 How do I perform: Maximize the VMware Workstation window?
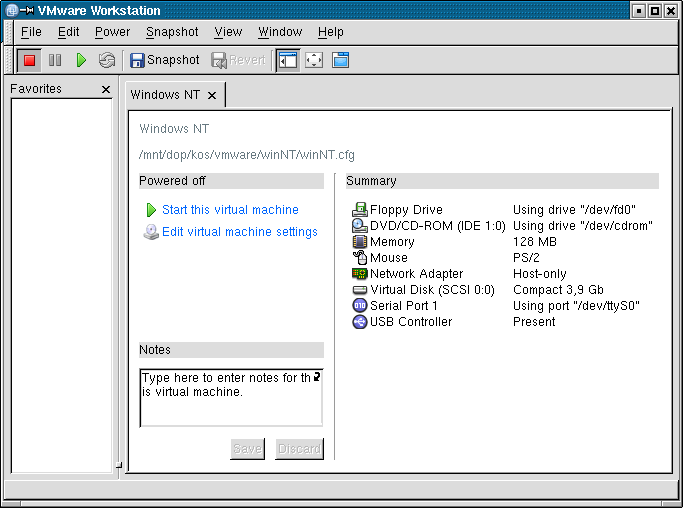point(655,10)
